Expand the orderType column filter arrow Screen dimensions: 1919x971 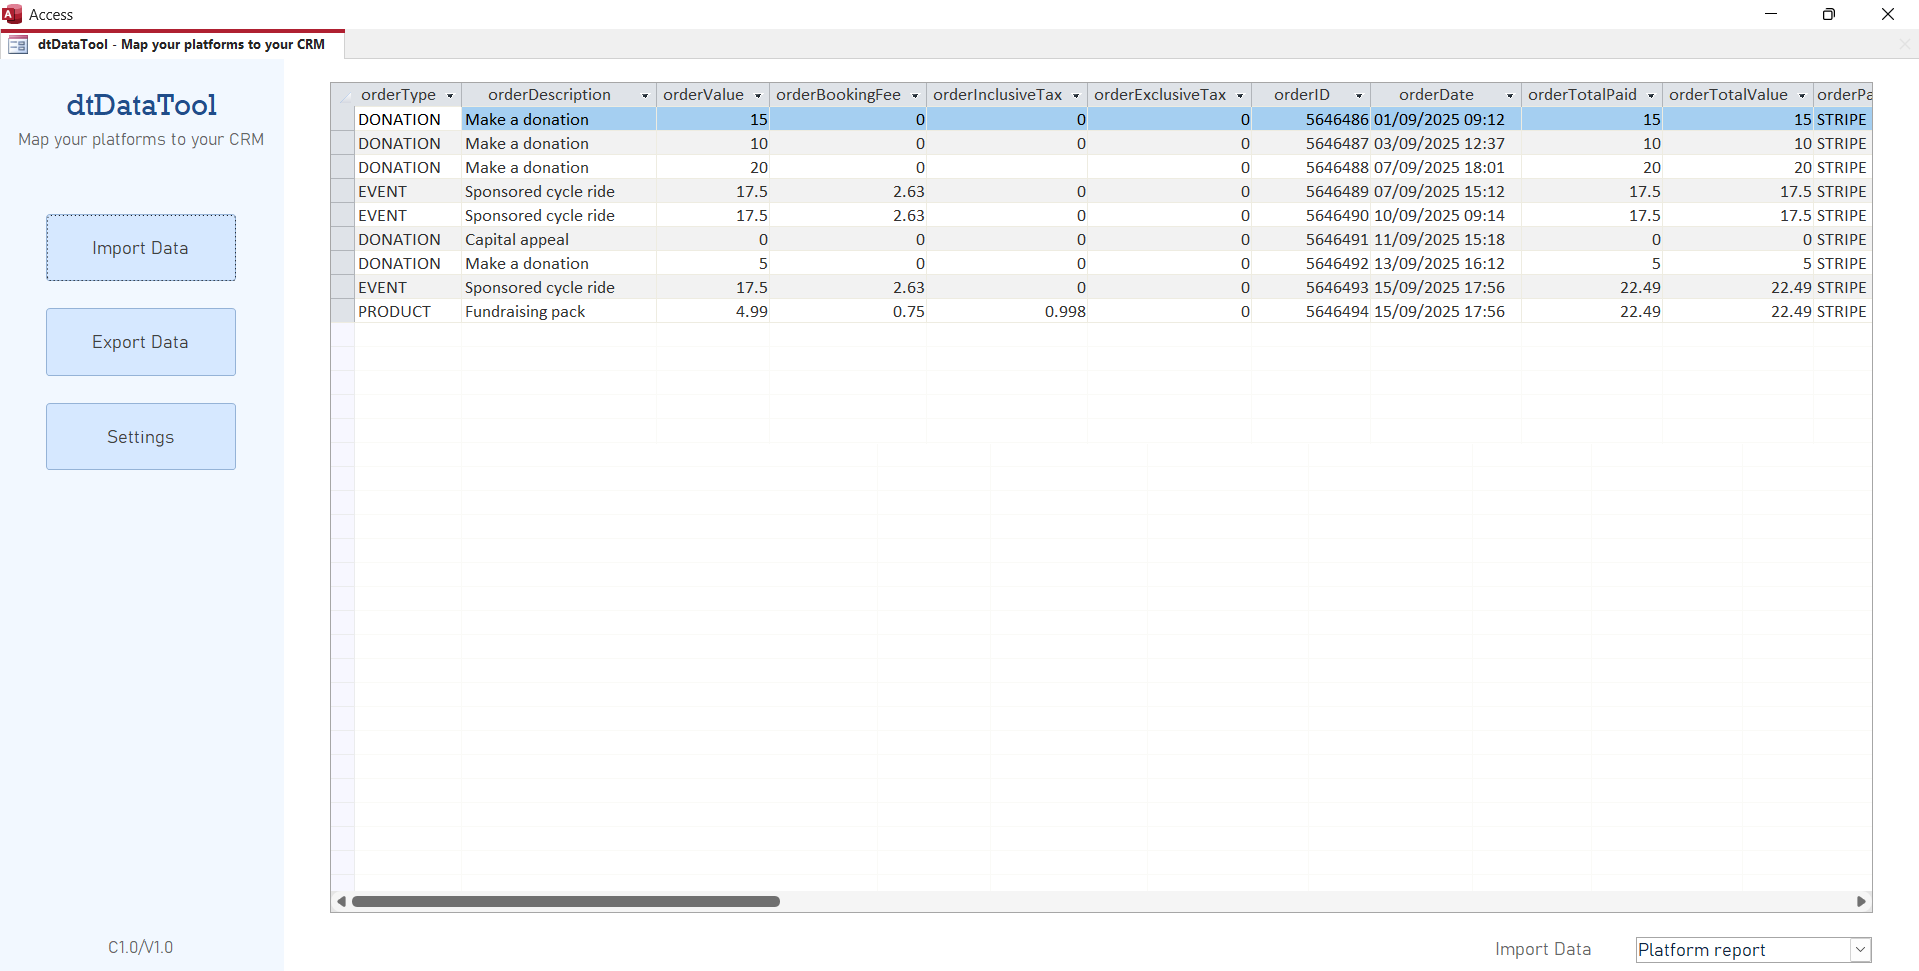(x=450, y=96)
